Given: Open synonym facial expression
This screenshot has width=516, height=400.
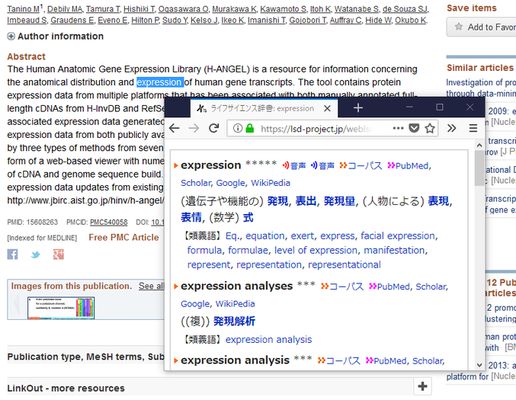Looking at the screenshot, I should [398, 236].
